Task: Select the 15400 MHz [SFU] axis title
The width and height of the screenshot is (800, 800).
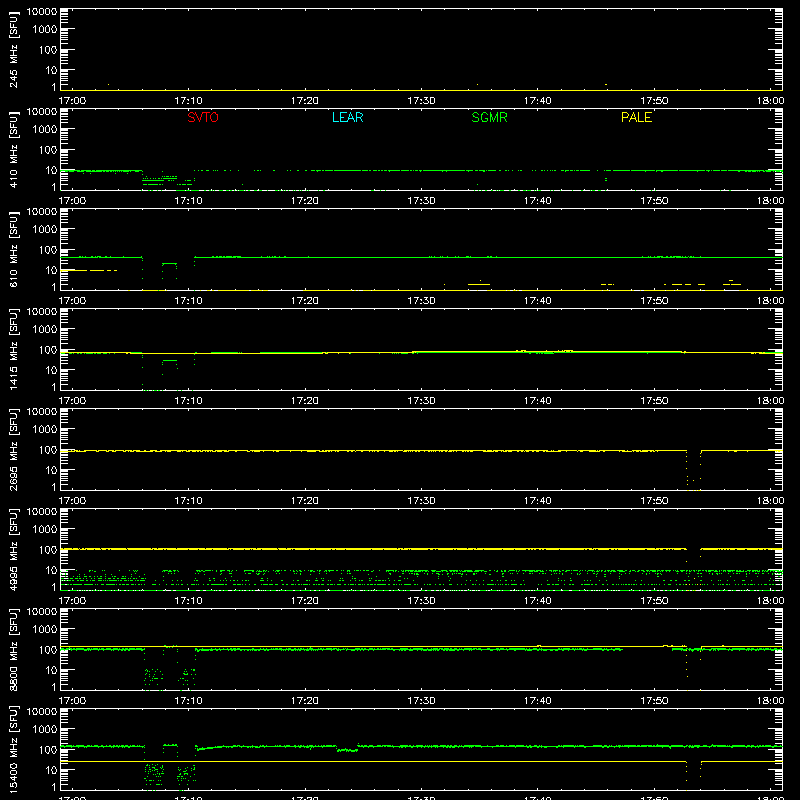Action: tap(13, 749)
